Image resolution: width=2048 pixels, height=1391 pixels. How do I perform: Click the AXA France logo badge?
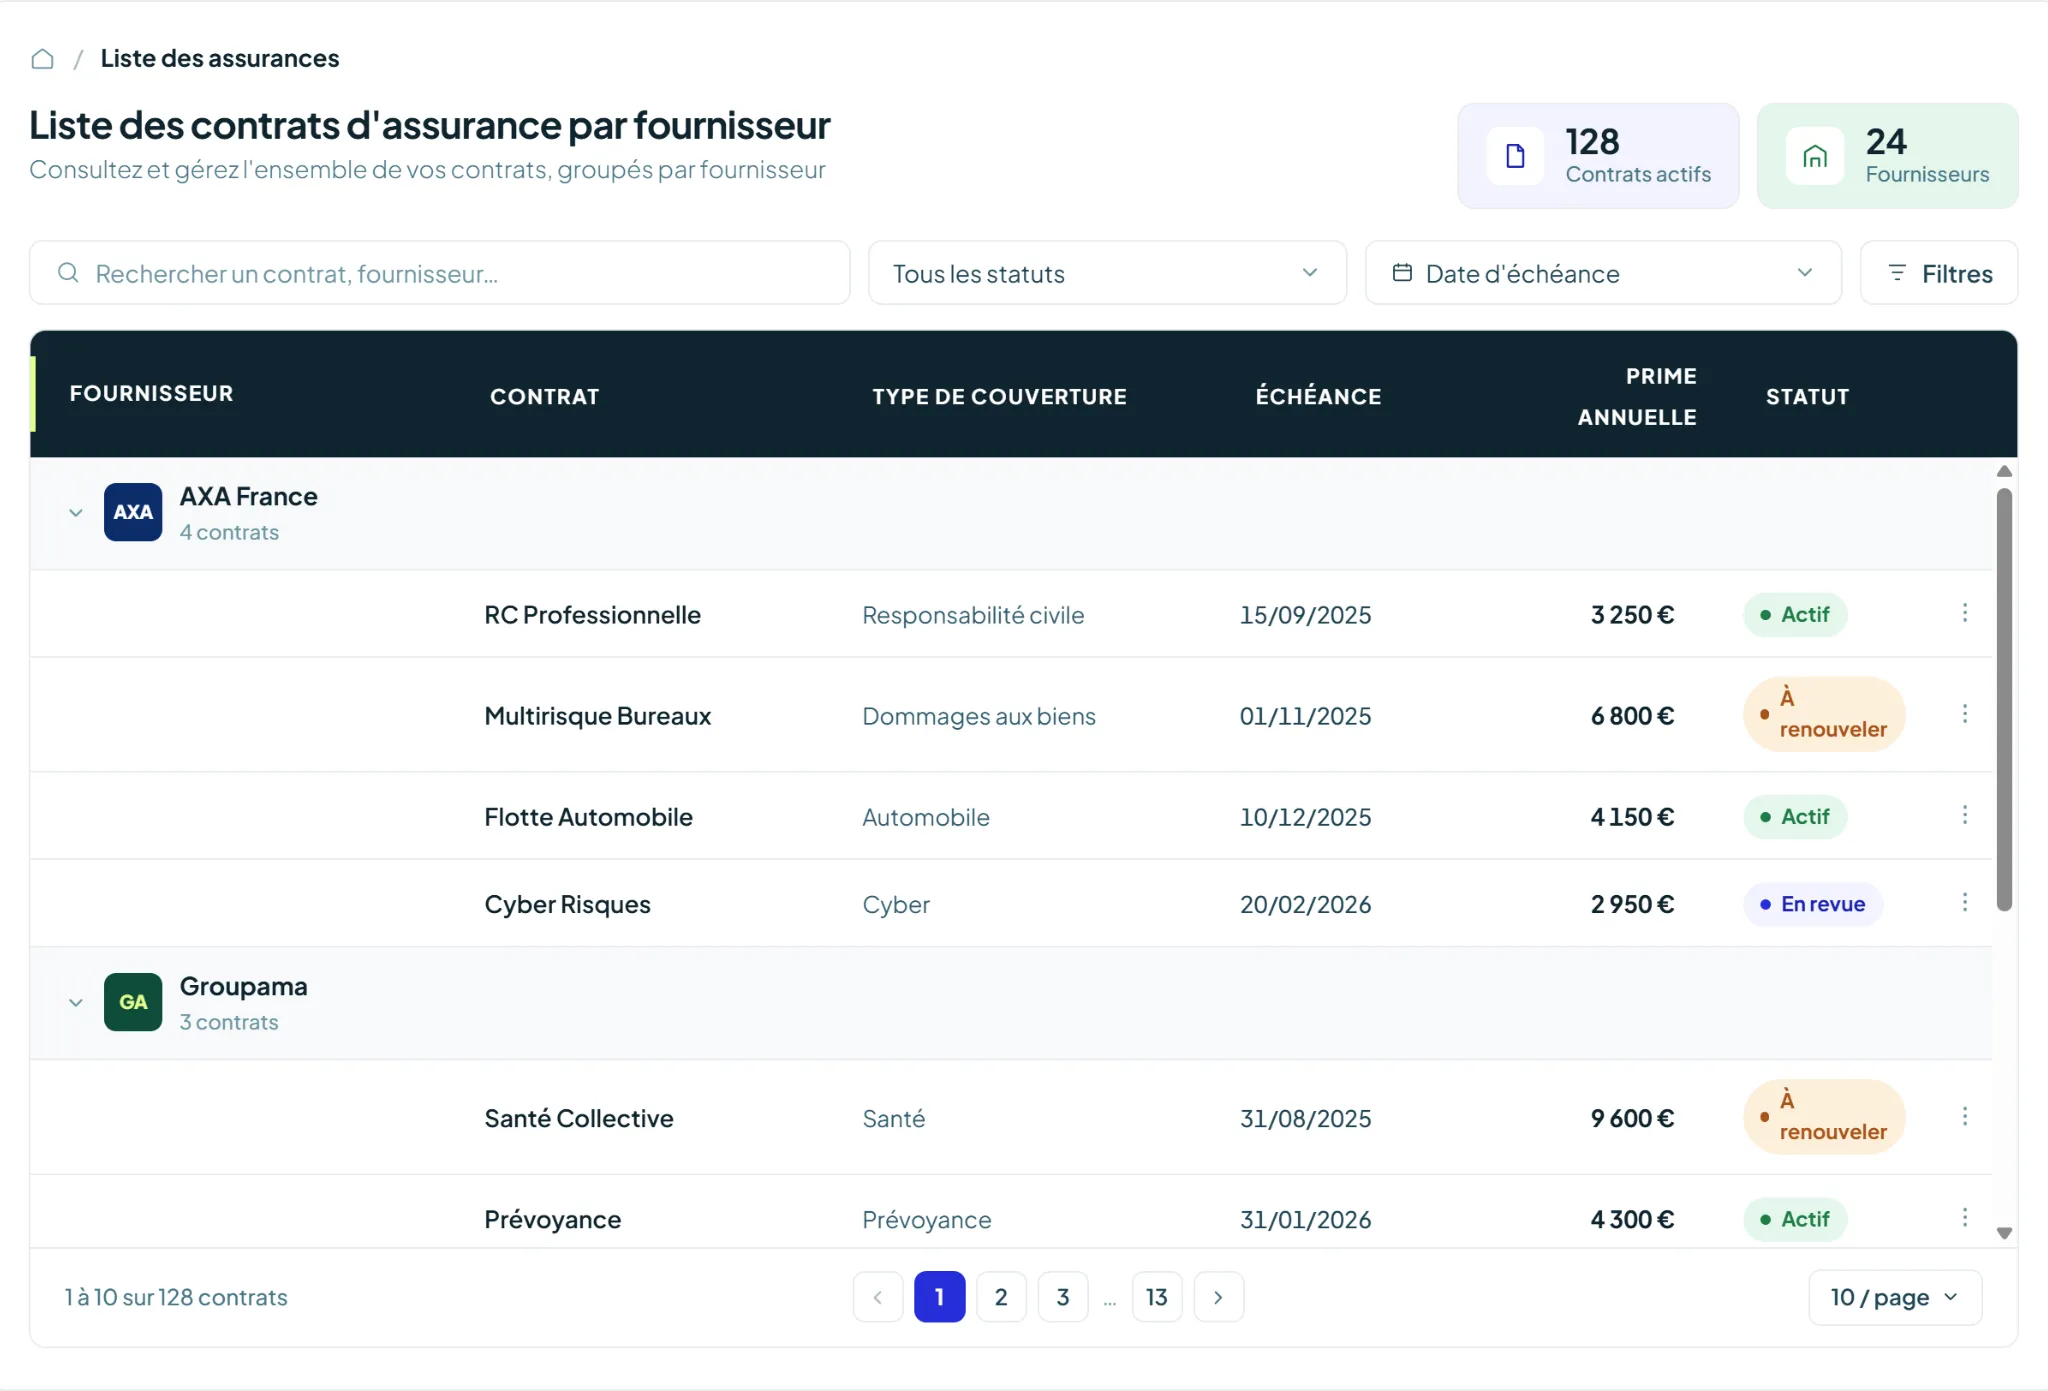click(133, 512)
